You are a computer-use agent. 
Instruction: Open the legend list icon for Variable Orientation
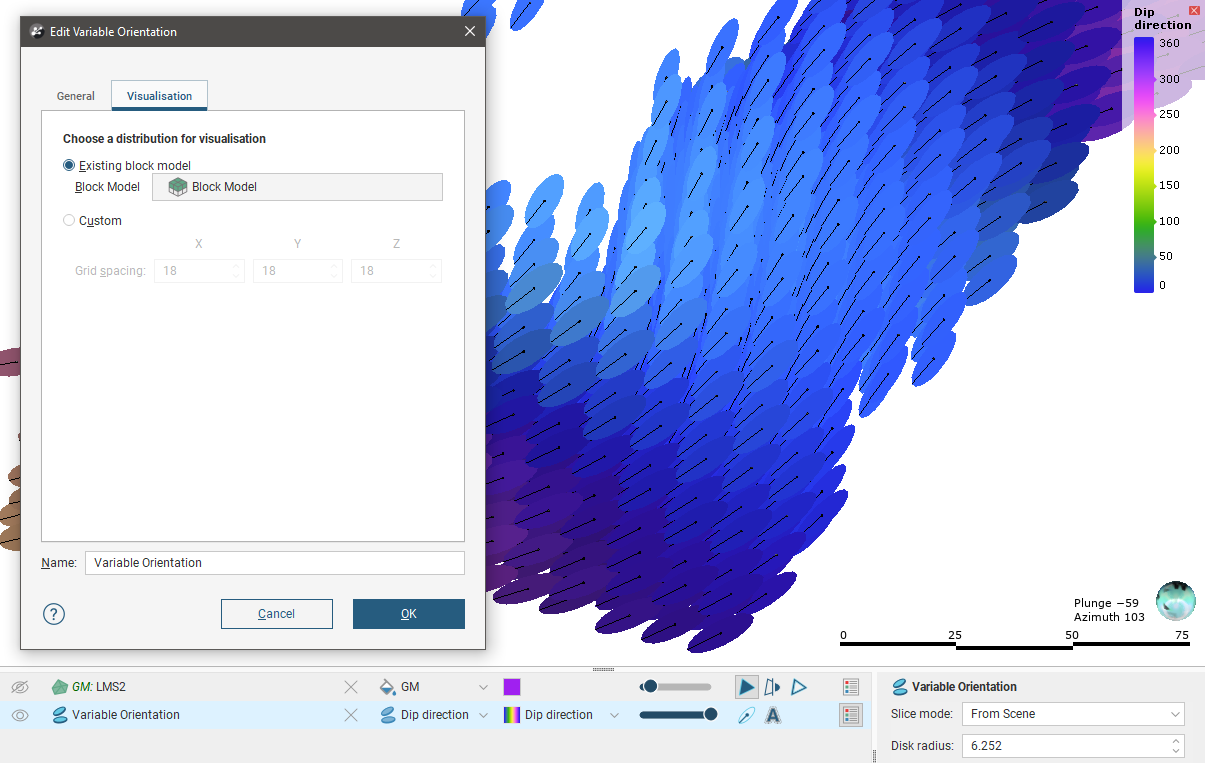point(850,715)
